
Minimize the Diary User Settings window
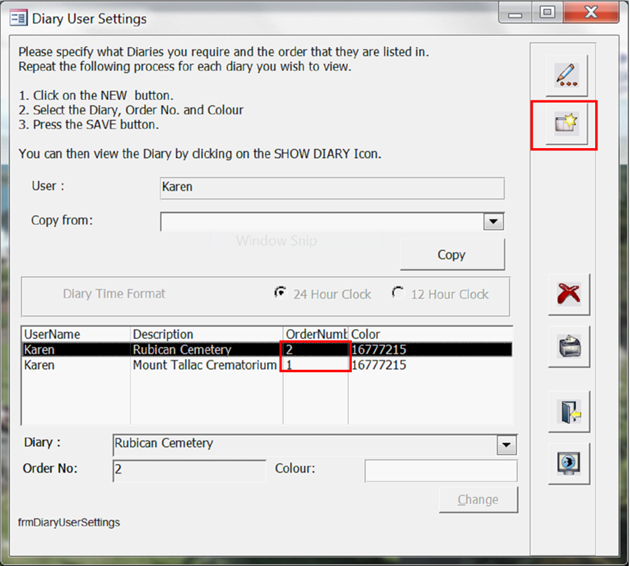pos(515,13)
